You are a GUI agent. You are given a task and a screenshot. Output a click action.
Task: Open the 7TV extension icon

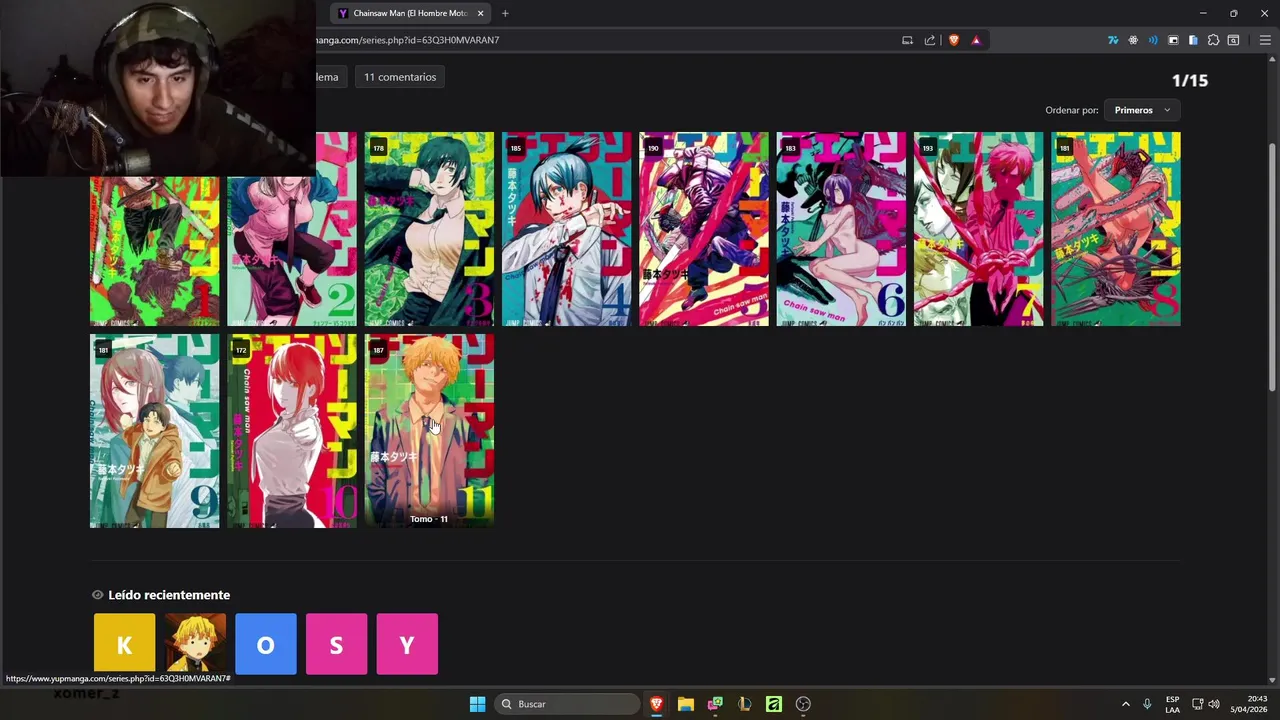(x=1113, y=40)
